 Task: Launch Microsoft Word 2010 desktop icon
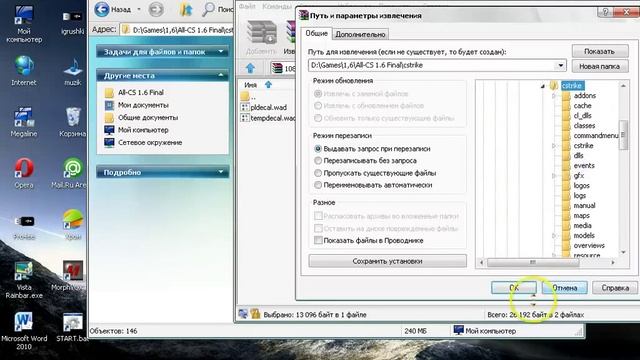point(24,331)
